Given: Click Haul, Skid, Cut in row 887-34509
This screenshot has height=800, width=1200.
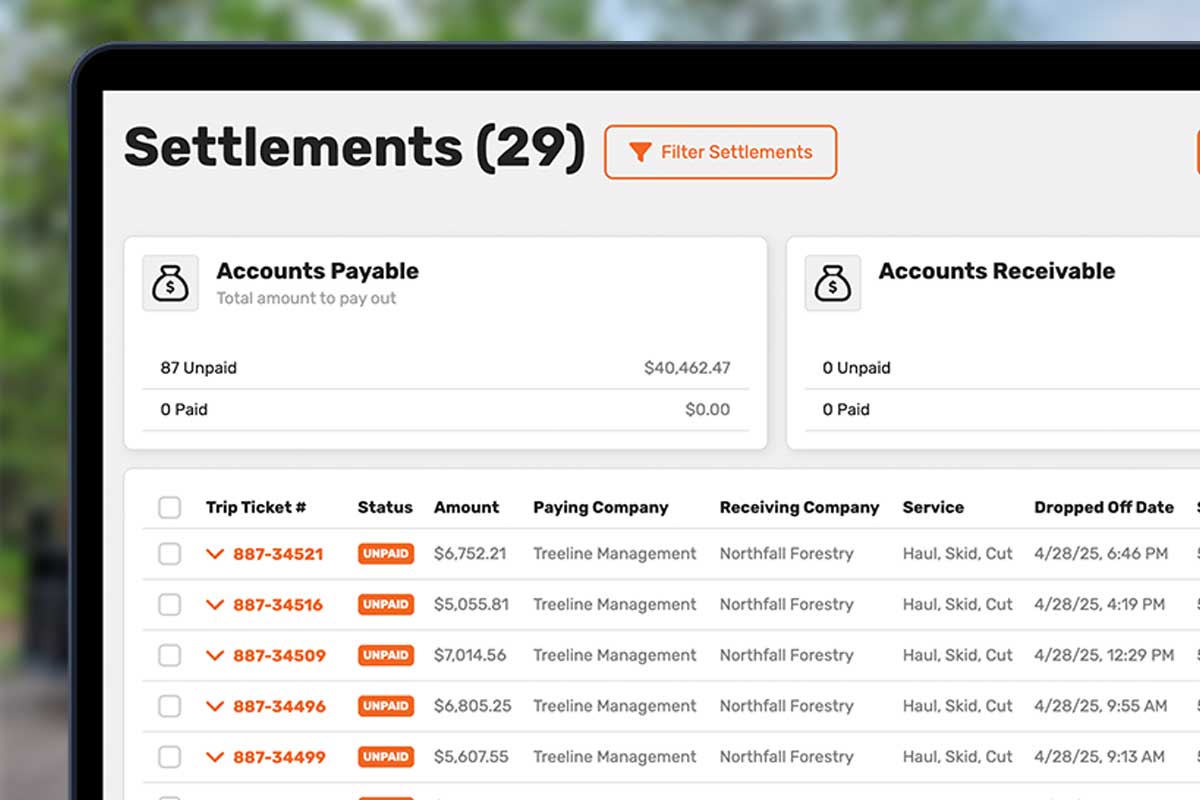Looking at the screenshot, I should [958, 656].
